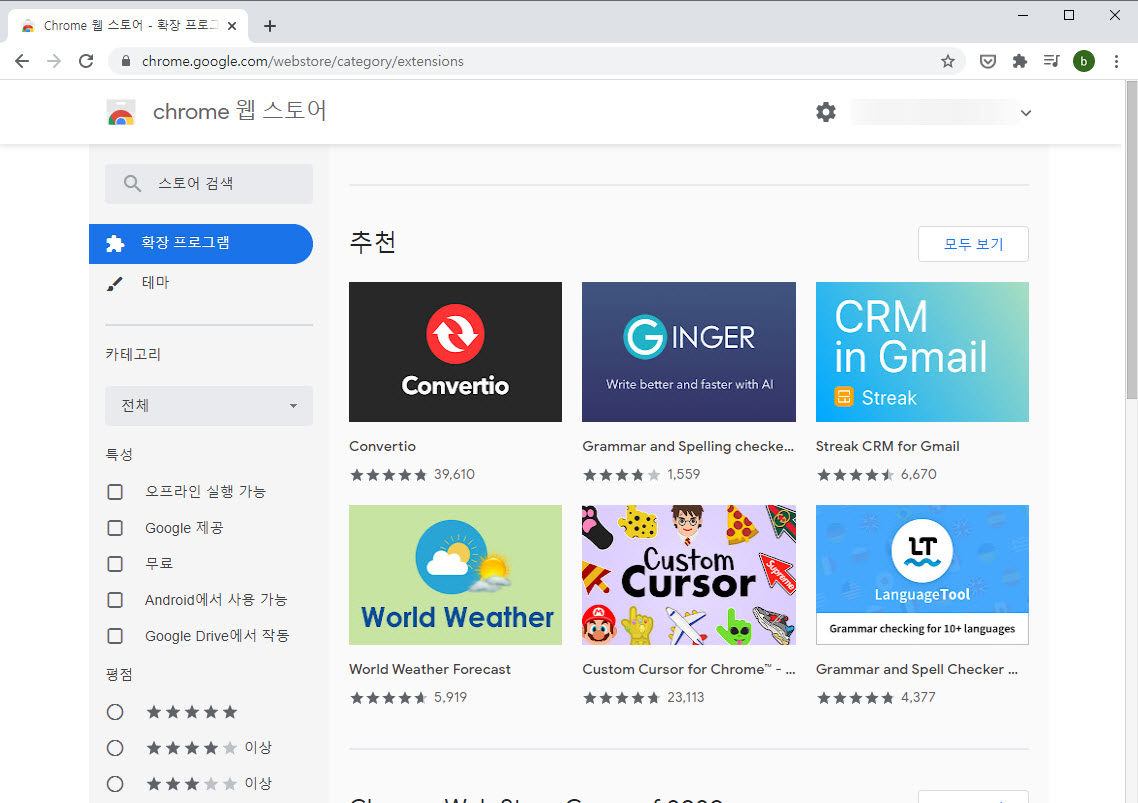Click Grammar and Spell Checker title
Screen dimensions: 1138x803
(917, 669)
